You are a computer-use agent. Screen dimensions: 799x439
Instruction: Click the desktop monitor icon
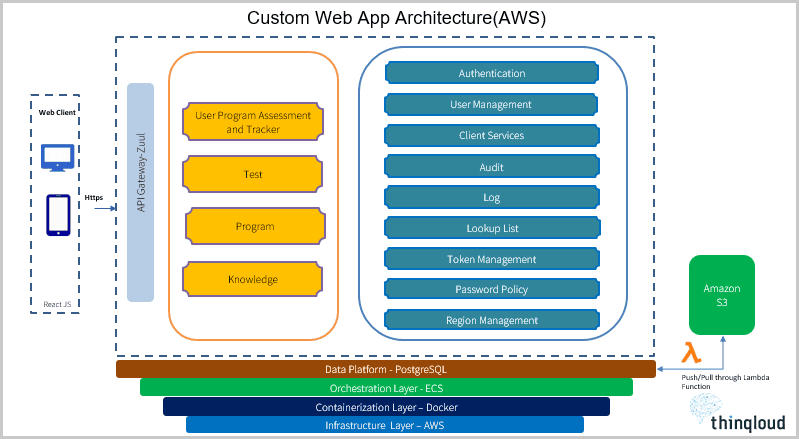(58, 157)
